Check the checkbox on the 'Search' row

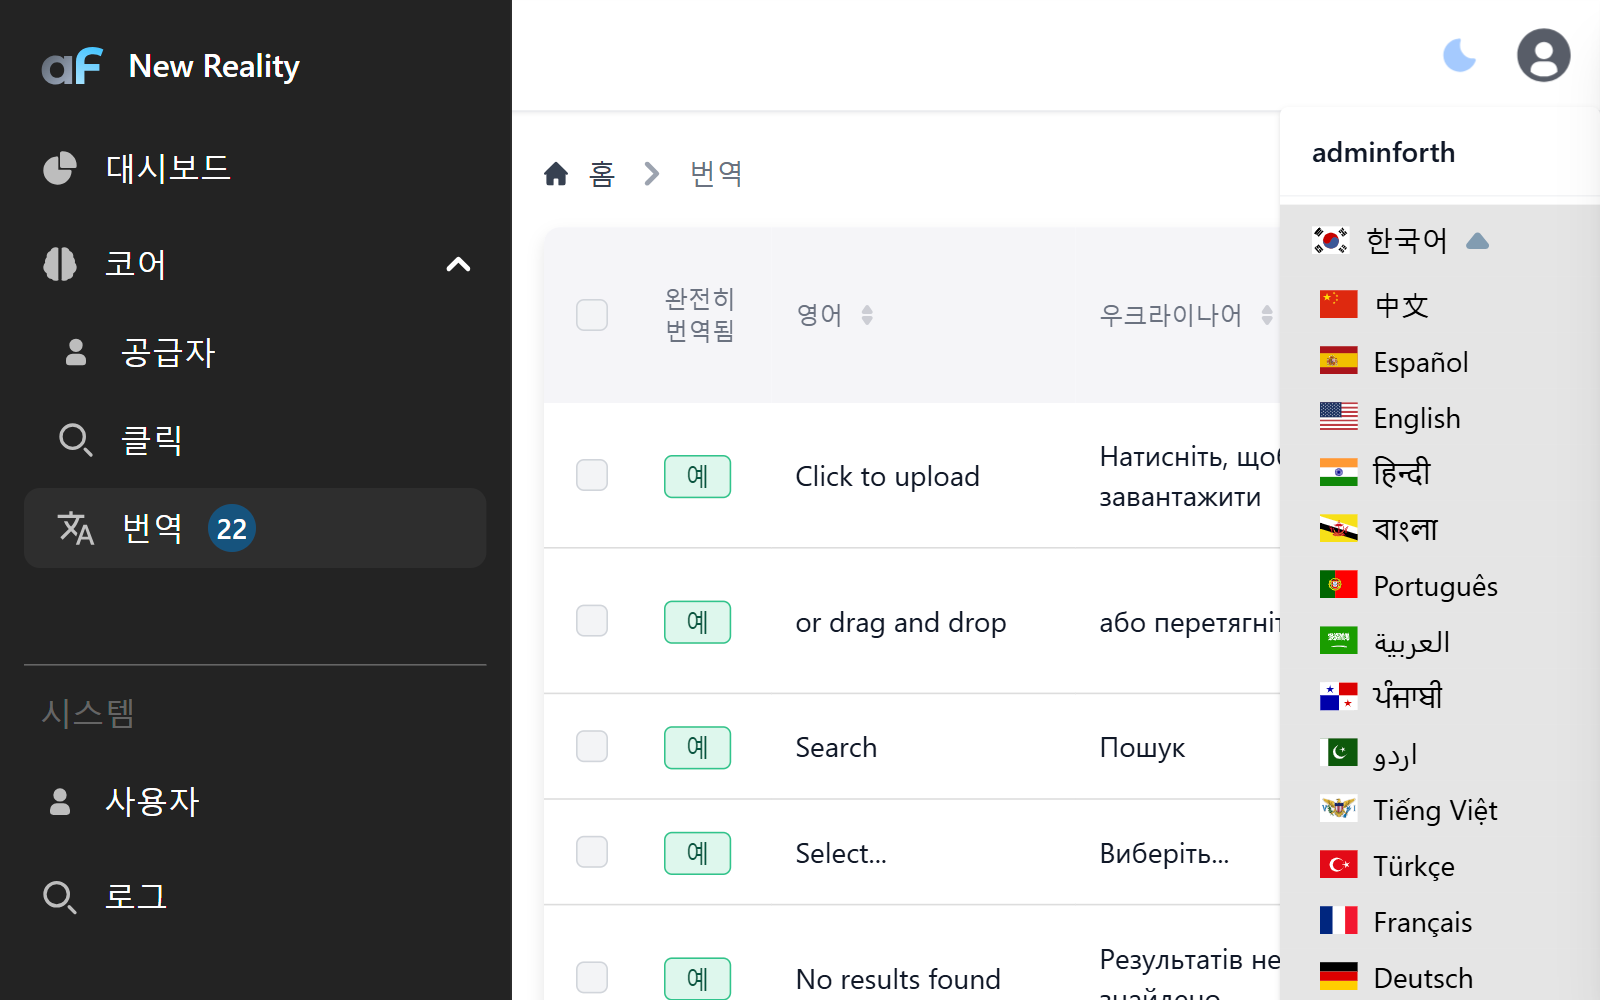pos(591,747)
